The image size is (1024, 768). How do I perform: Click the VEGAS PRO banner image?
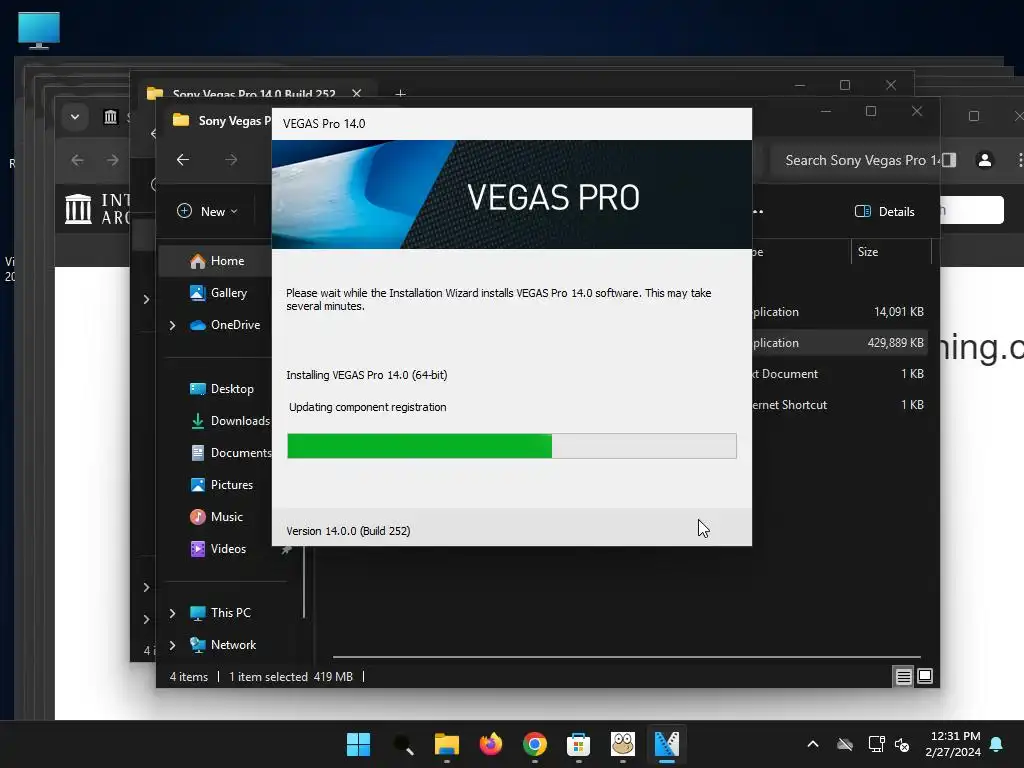511,194
